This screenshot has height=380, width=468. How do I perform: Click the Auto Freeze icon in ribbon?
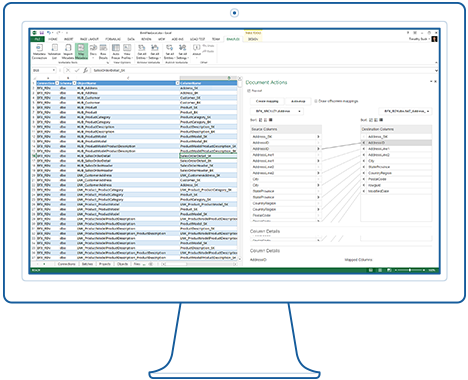coord(116,52)
